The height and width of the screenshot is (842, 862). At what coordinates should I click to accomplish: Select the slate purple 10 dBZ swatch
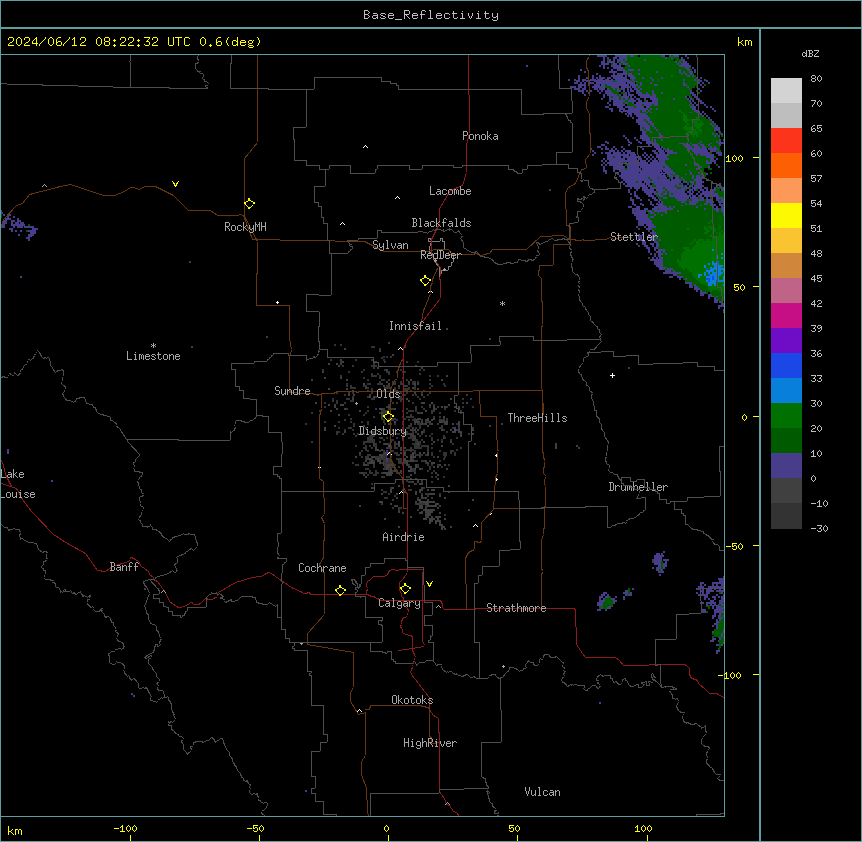pyautogui.click(x=786, y=466)
